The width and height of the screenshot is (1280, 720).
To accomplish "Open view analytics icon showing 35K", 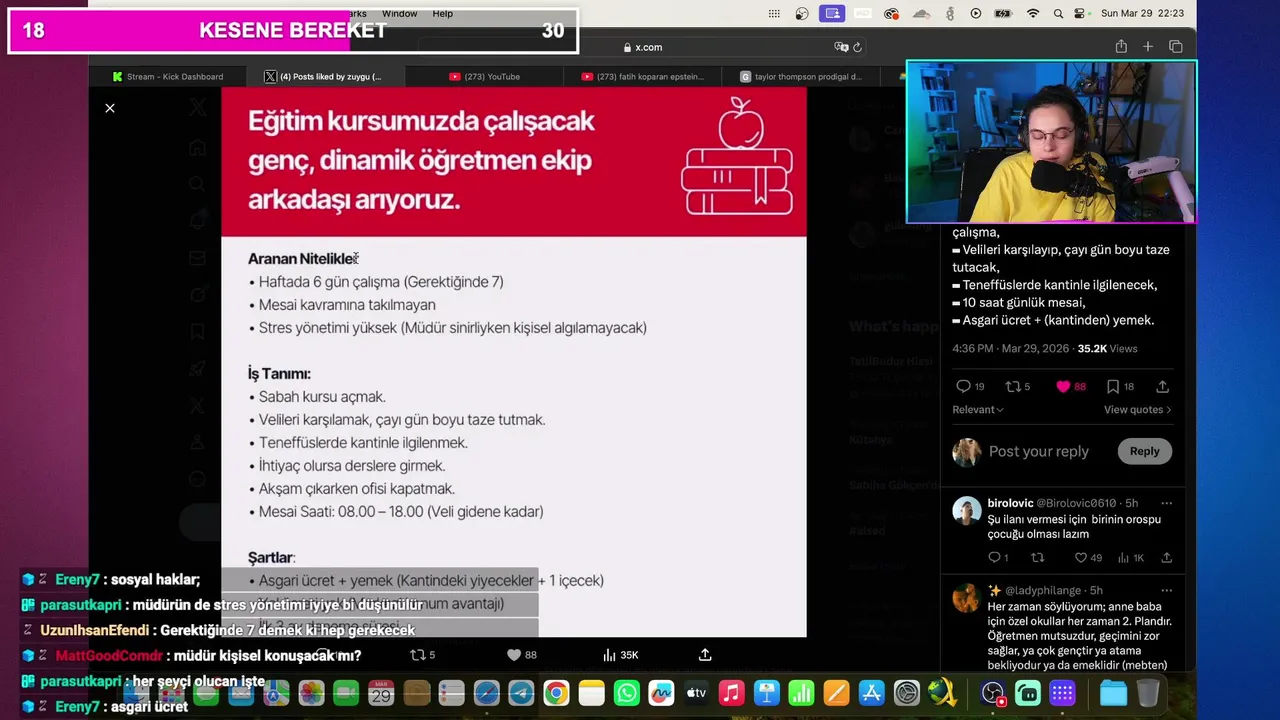I will click(620, 655).
